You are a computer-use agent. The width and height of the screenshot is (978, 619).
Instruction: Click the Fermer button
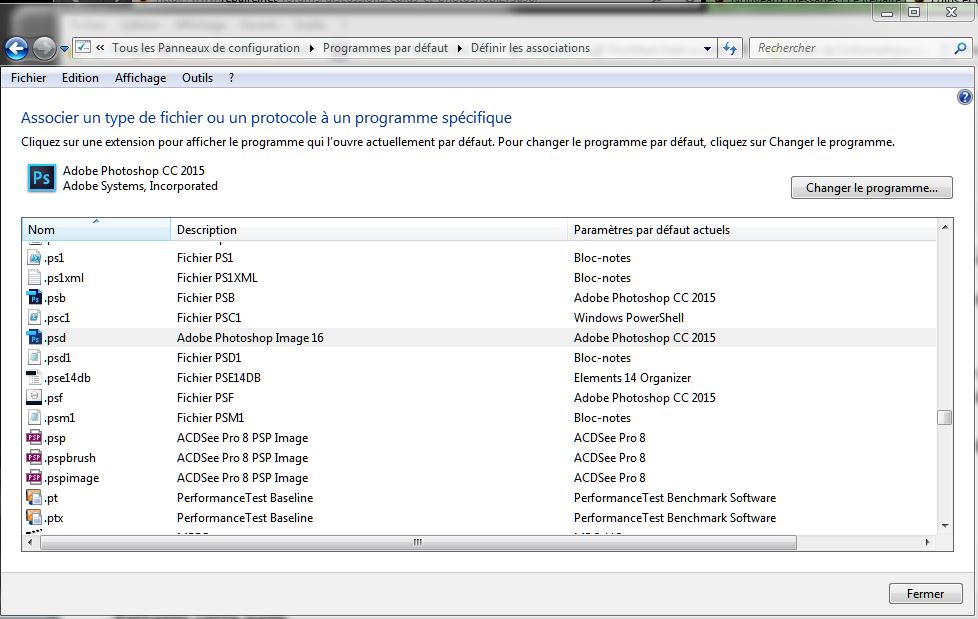[x=925, y=593]
